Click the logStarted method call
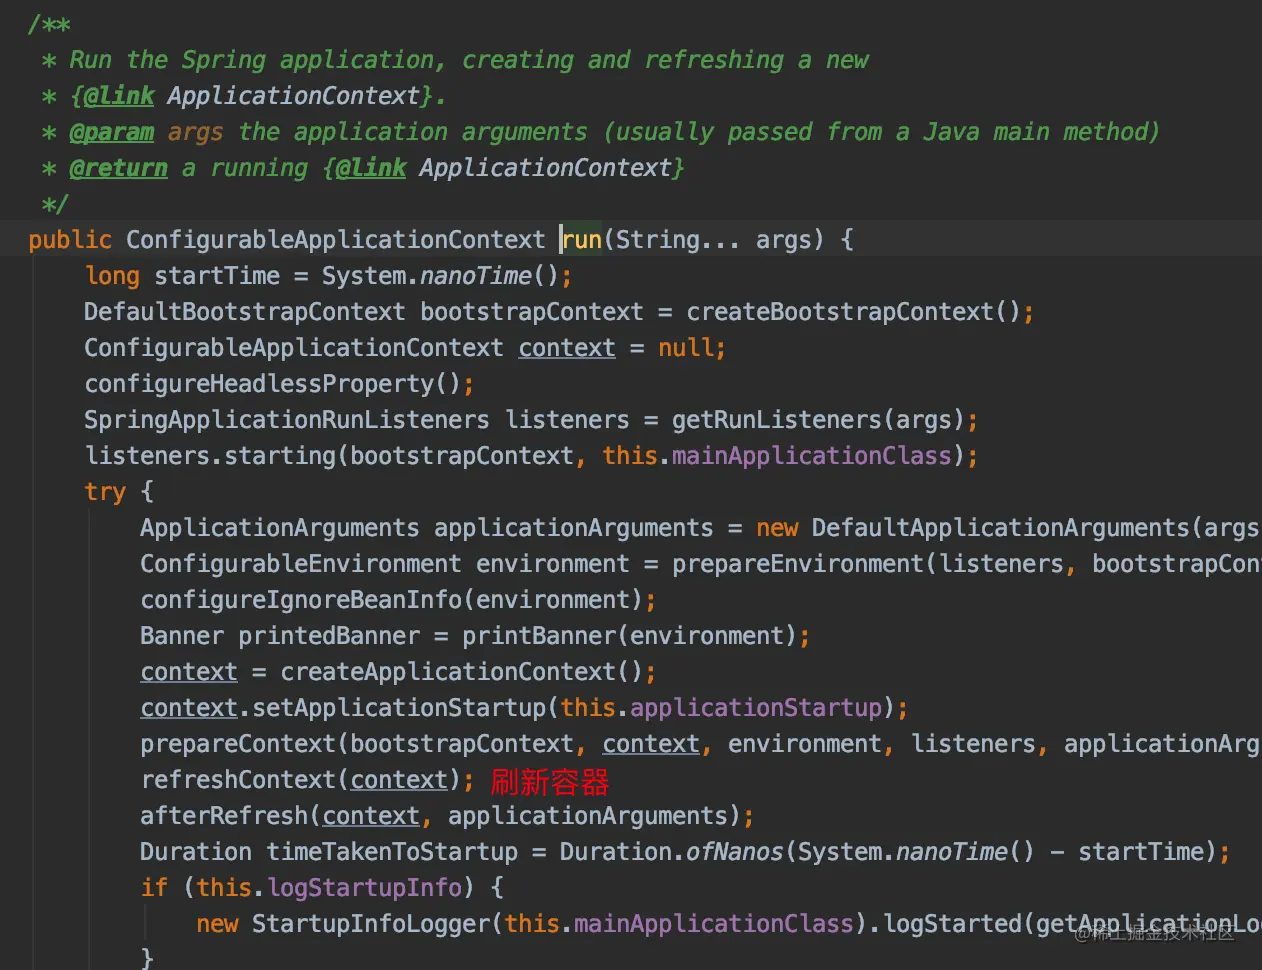Viewport: 1262px width, 970px height. [x=952, y=924]
